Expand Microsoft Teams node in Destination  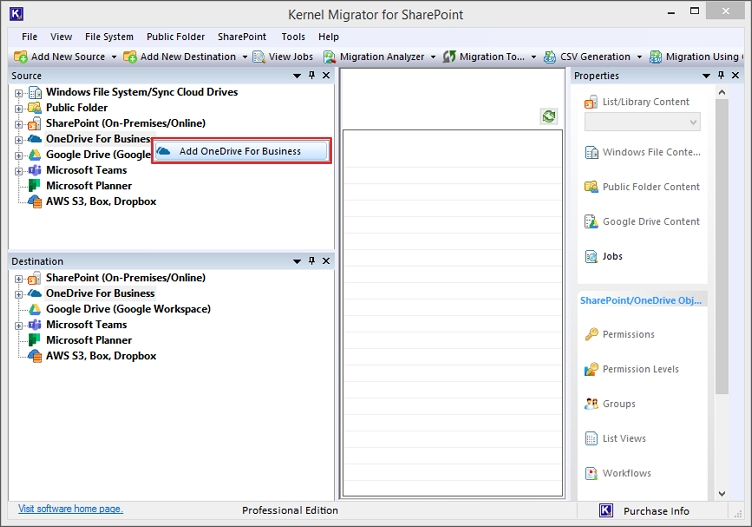(18, 326)
